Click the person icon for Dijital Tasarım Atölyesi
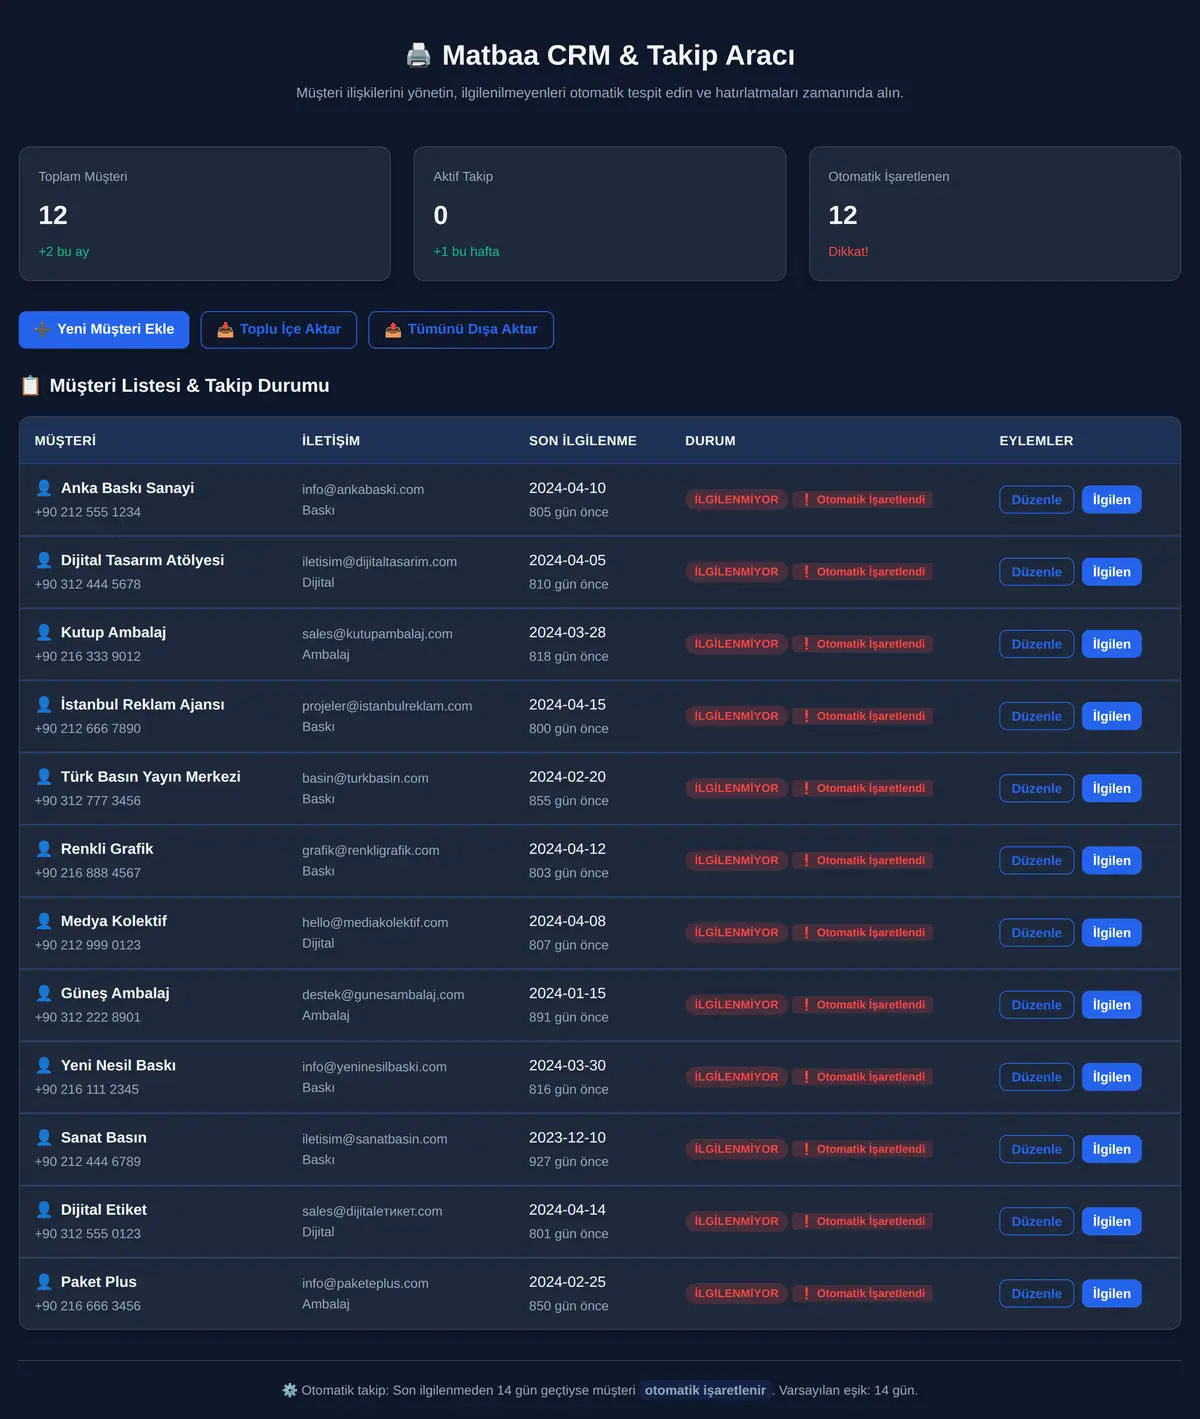 click(x=44, y=560)
